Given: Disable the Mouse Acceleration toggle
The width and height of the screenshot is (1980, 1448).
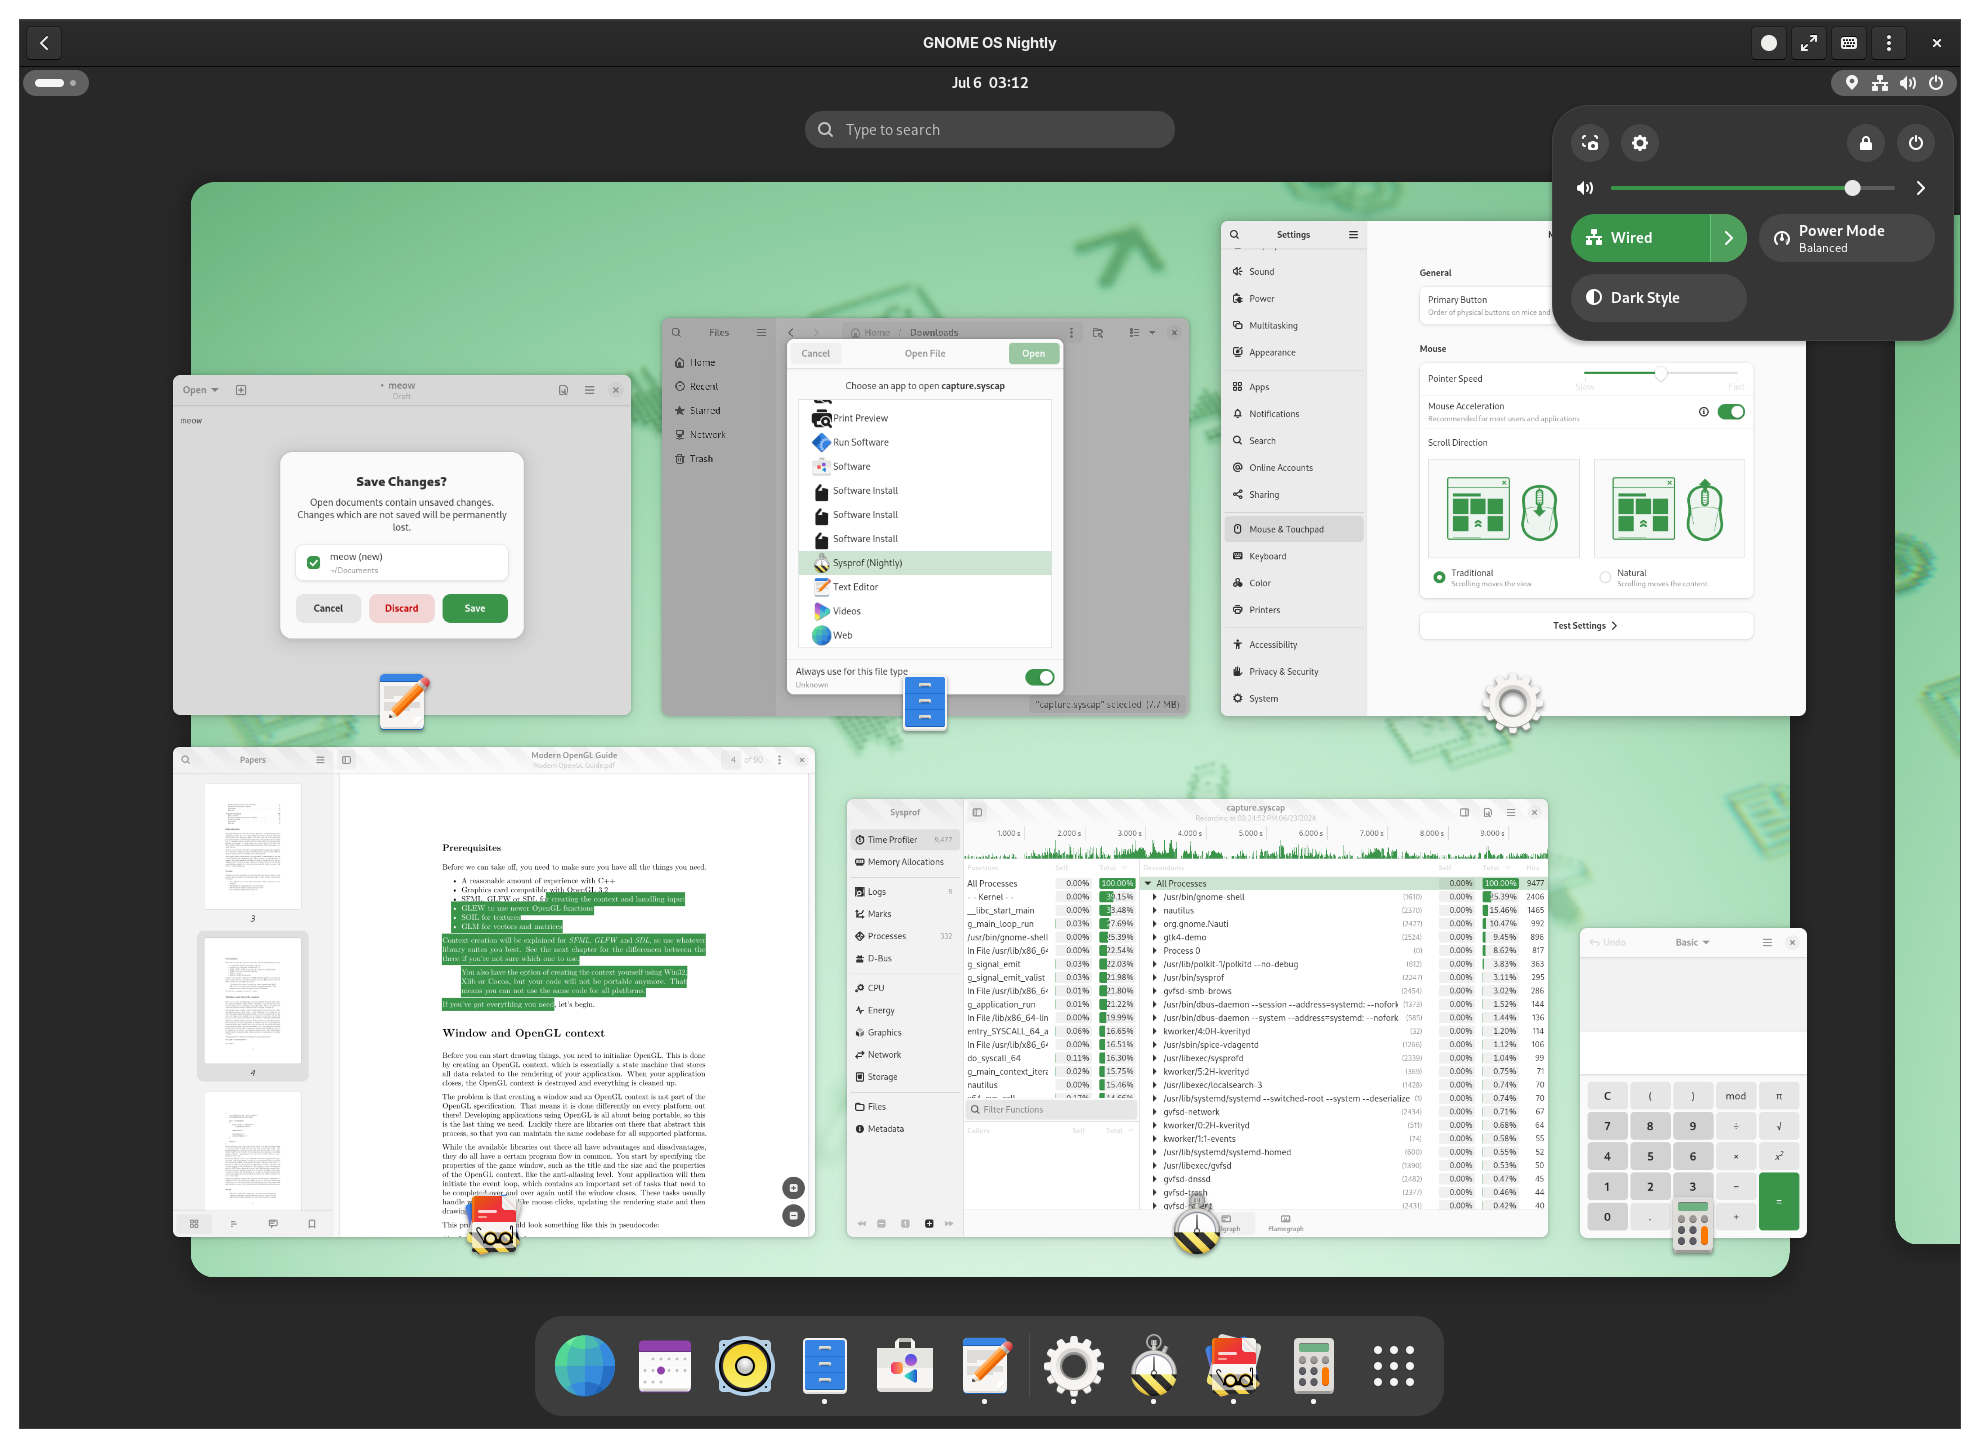Looking at the screenshot, I should pyautogui.click(x=1733, y=411).
